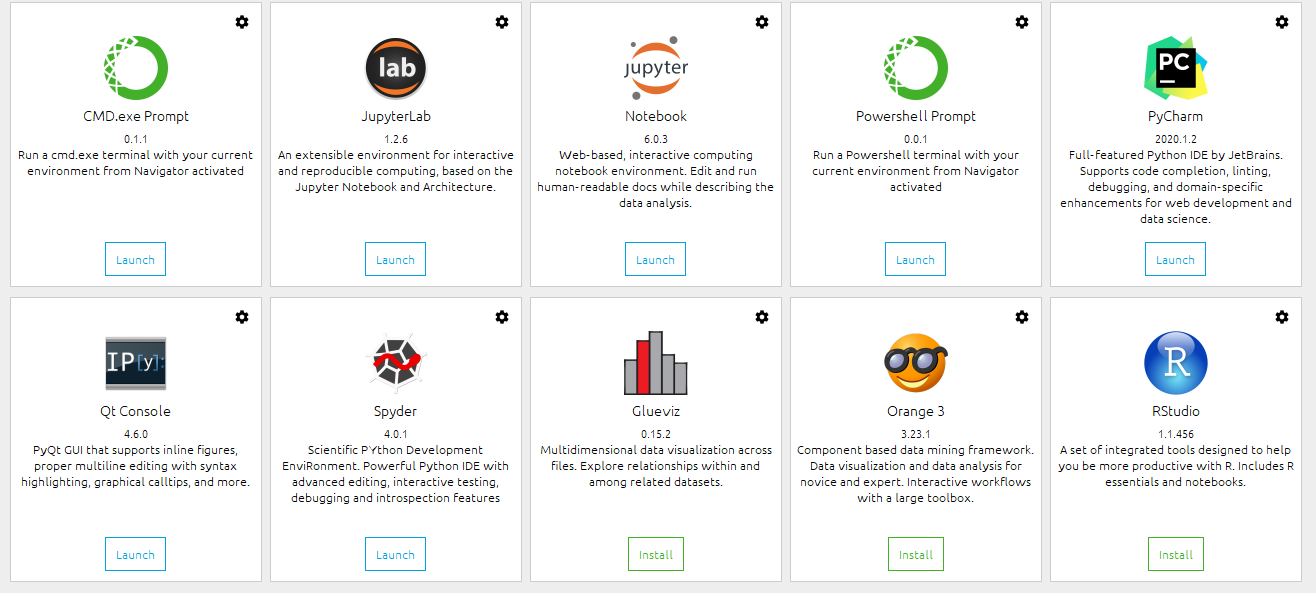Open the gear menu on PyCharm tile

click(x=1282, y=22)
